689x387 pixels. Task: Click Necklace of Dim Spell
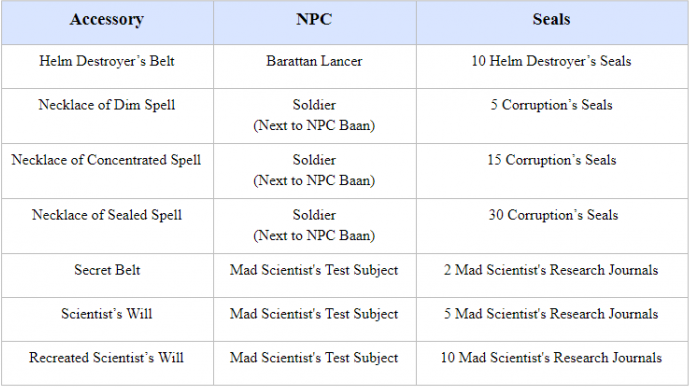click(x=107, y=105)
